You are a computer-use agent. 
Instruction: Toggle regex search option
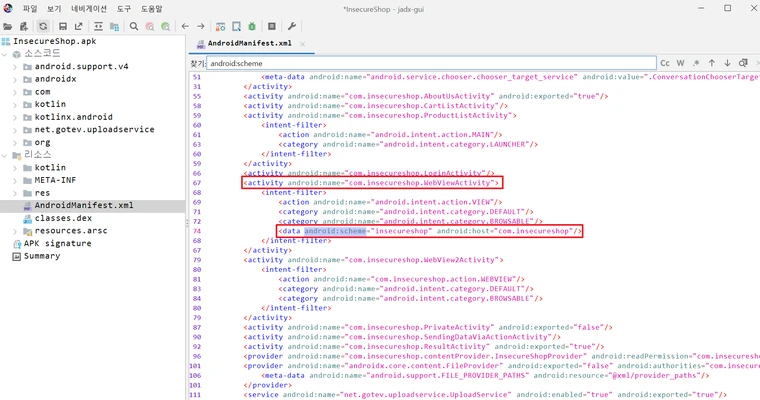click(x=696, y=63)
